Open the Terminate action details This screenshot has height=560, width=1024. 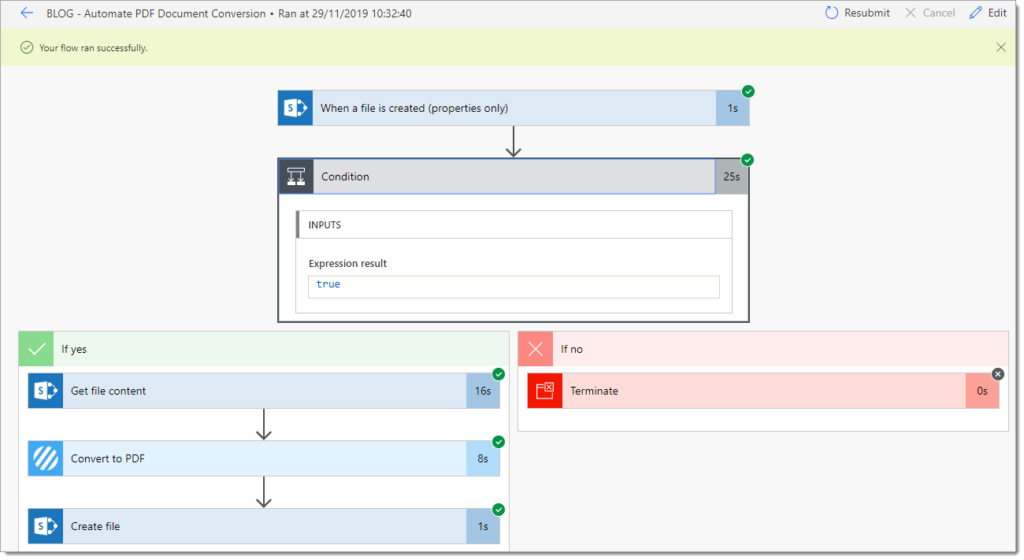[x=763, y=390]
